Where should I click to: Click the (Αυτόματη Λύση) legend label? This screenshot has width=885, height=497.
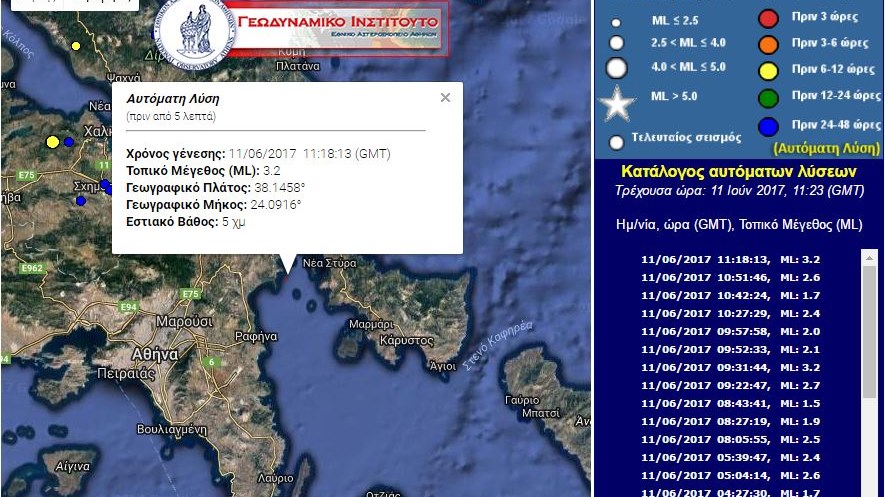[x=826, y=148]
